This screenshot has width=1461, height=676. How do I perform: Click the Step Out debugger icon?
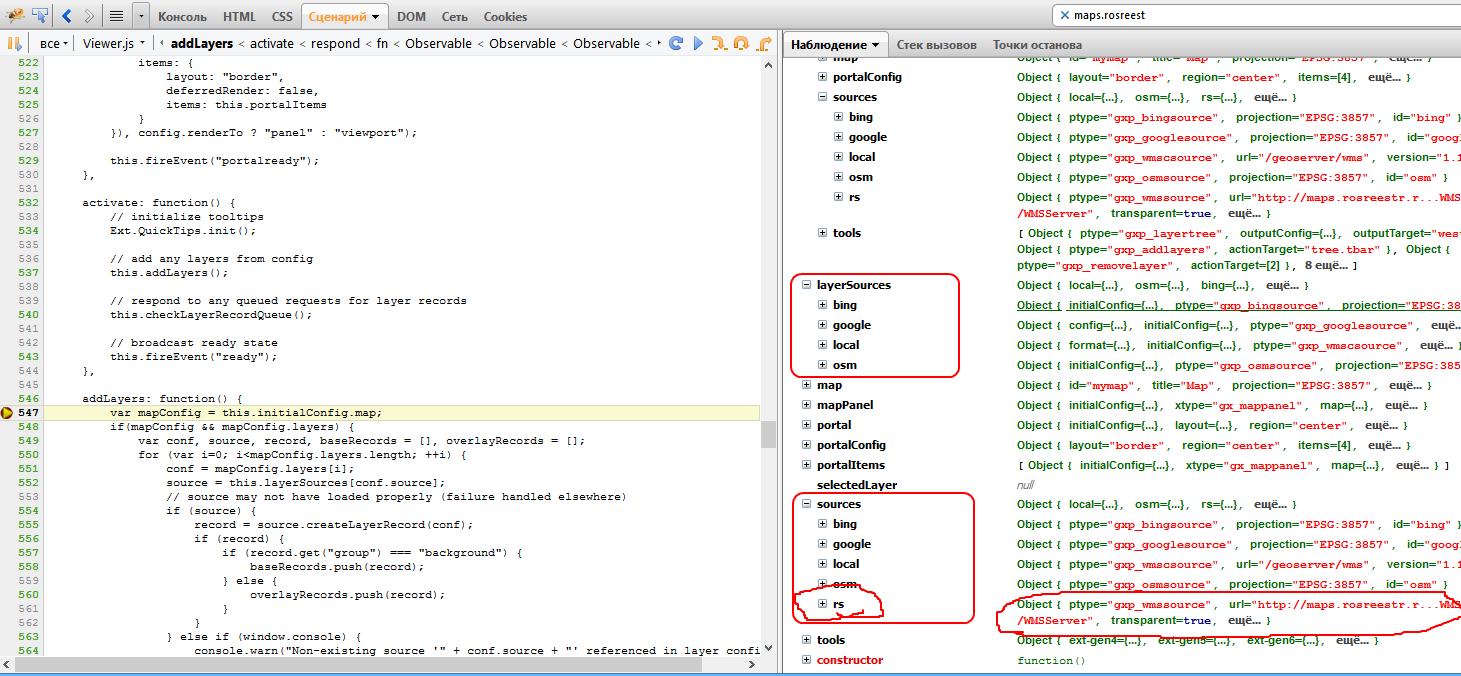[763, 44]
